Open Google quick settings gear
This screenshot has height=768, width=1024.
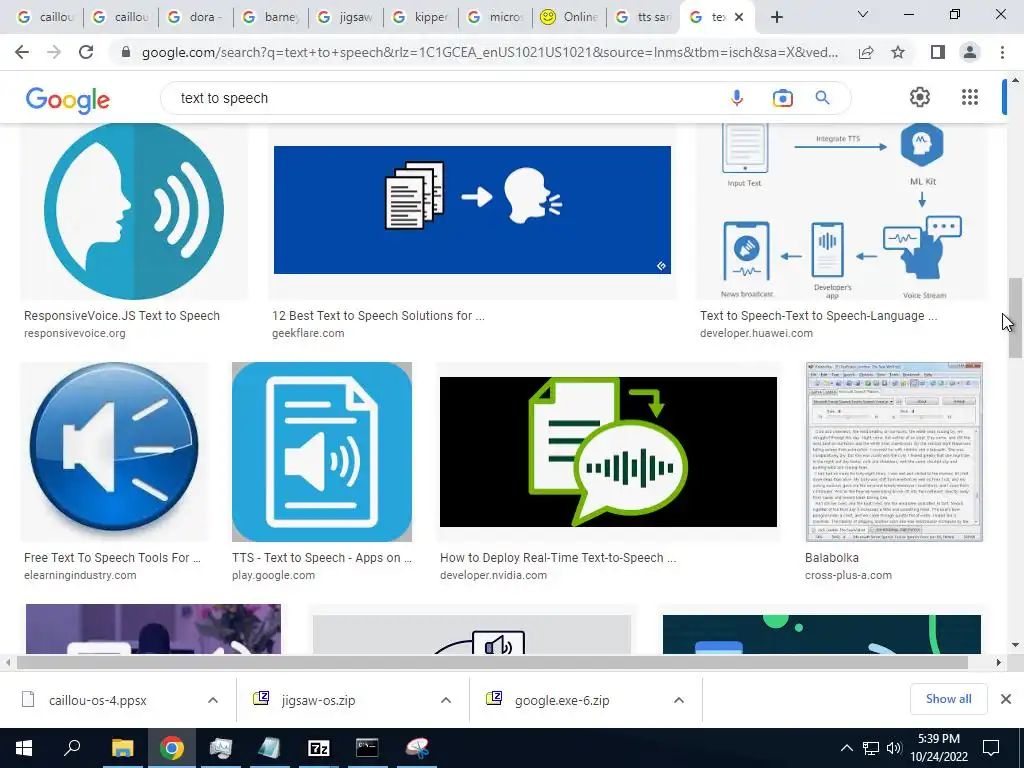pyautogui.click(x=920, y=97)
